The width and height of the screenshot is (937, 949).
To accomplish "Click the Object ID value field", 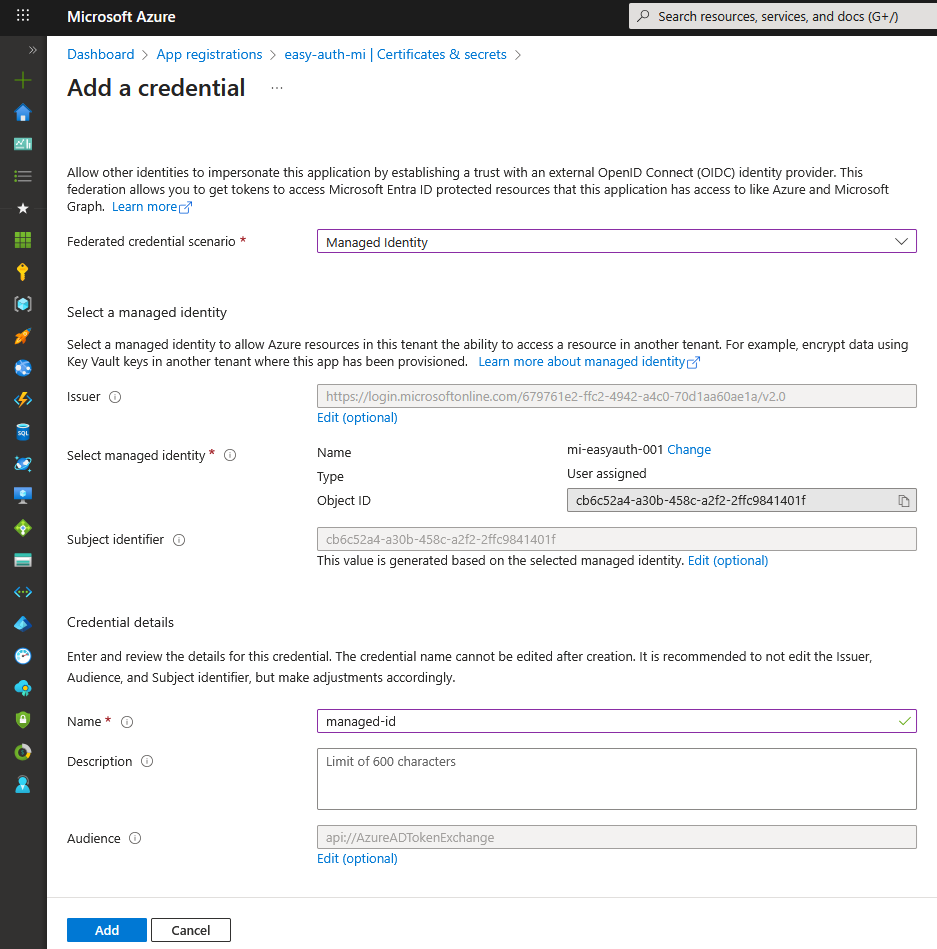I will (x=741, y=501).
